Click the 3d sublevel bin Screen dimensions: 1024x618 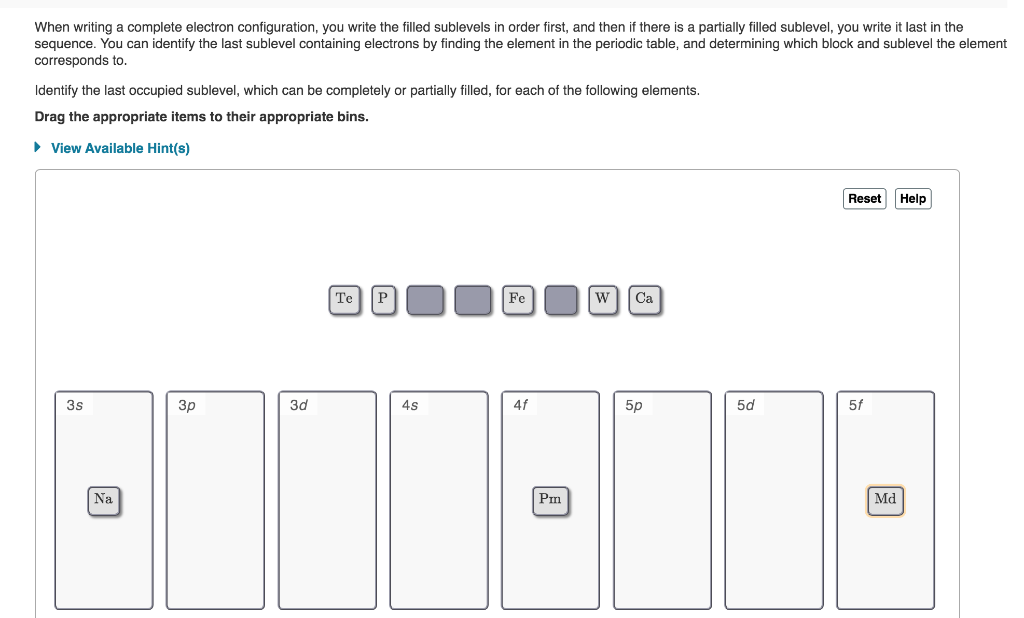coord(327,499)
